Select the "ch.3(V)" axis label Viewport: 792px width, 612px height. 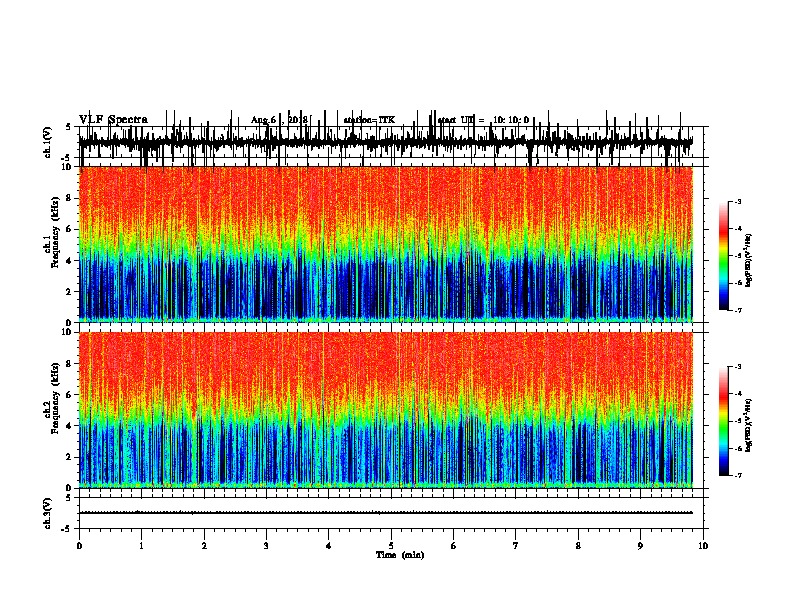48,513
